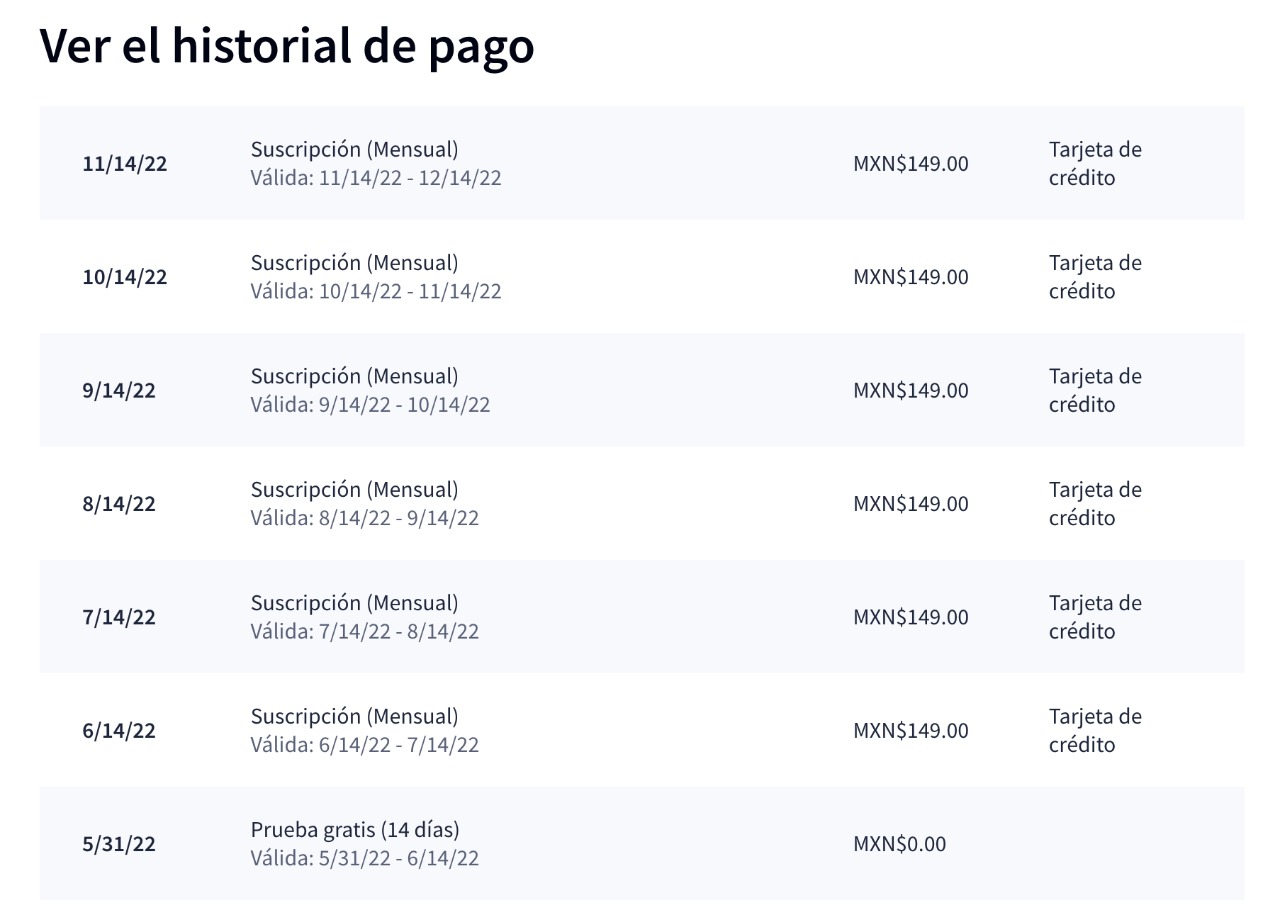Open subscription valid 6/14/22 - 7/14/22
Viewport: 1280px width, 910px height.
coord(365,730)
